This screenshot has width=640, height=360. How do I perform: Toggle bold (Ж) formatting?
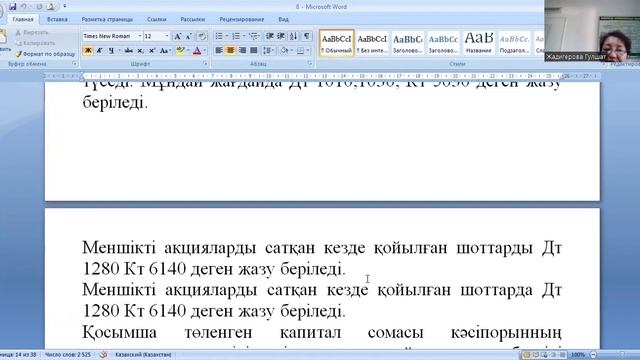[x=88, y=51]
